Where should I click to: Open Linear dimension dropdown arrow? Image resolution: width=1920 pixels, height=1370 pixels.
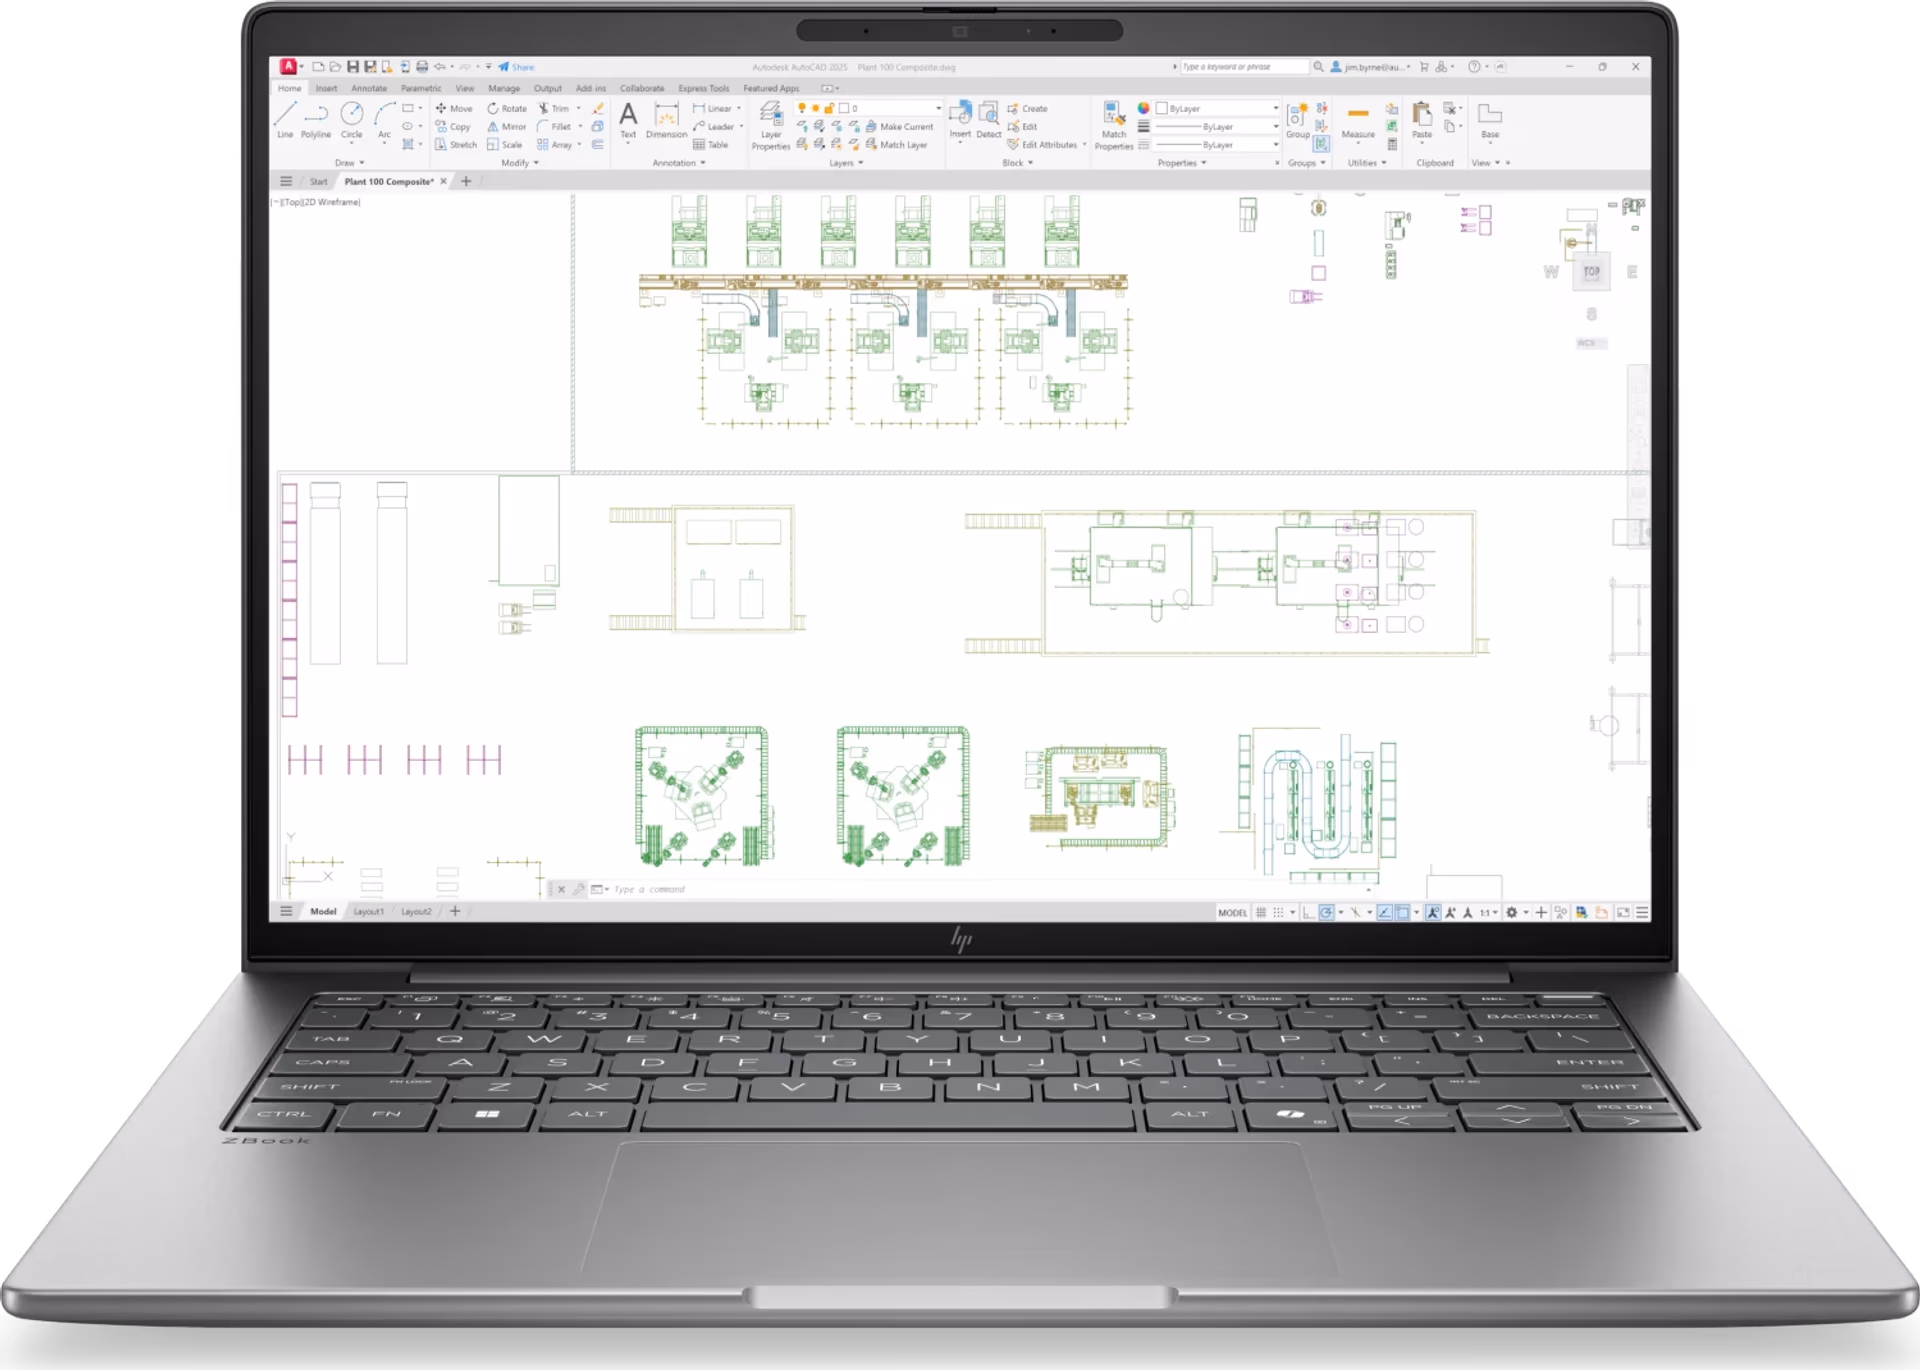[739, 108]
